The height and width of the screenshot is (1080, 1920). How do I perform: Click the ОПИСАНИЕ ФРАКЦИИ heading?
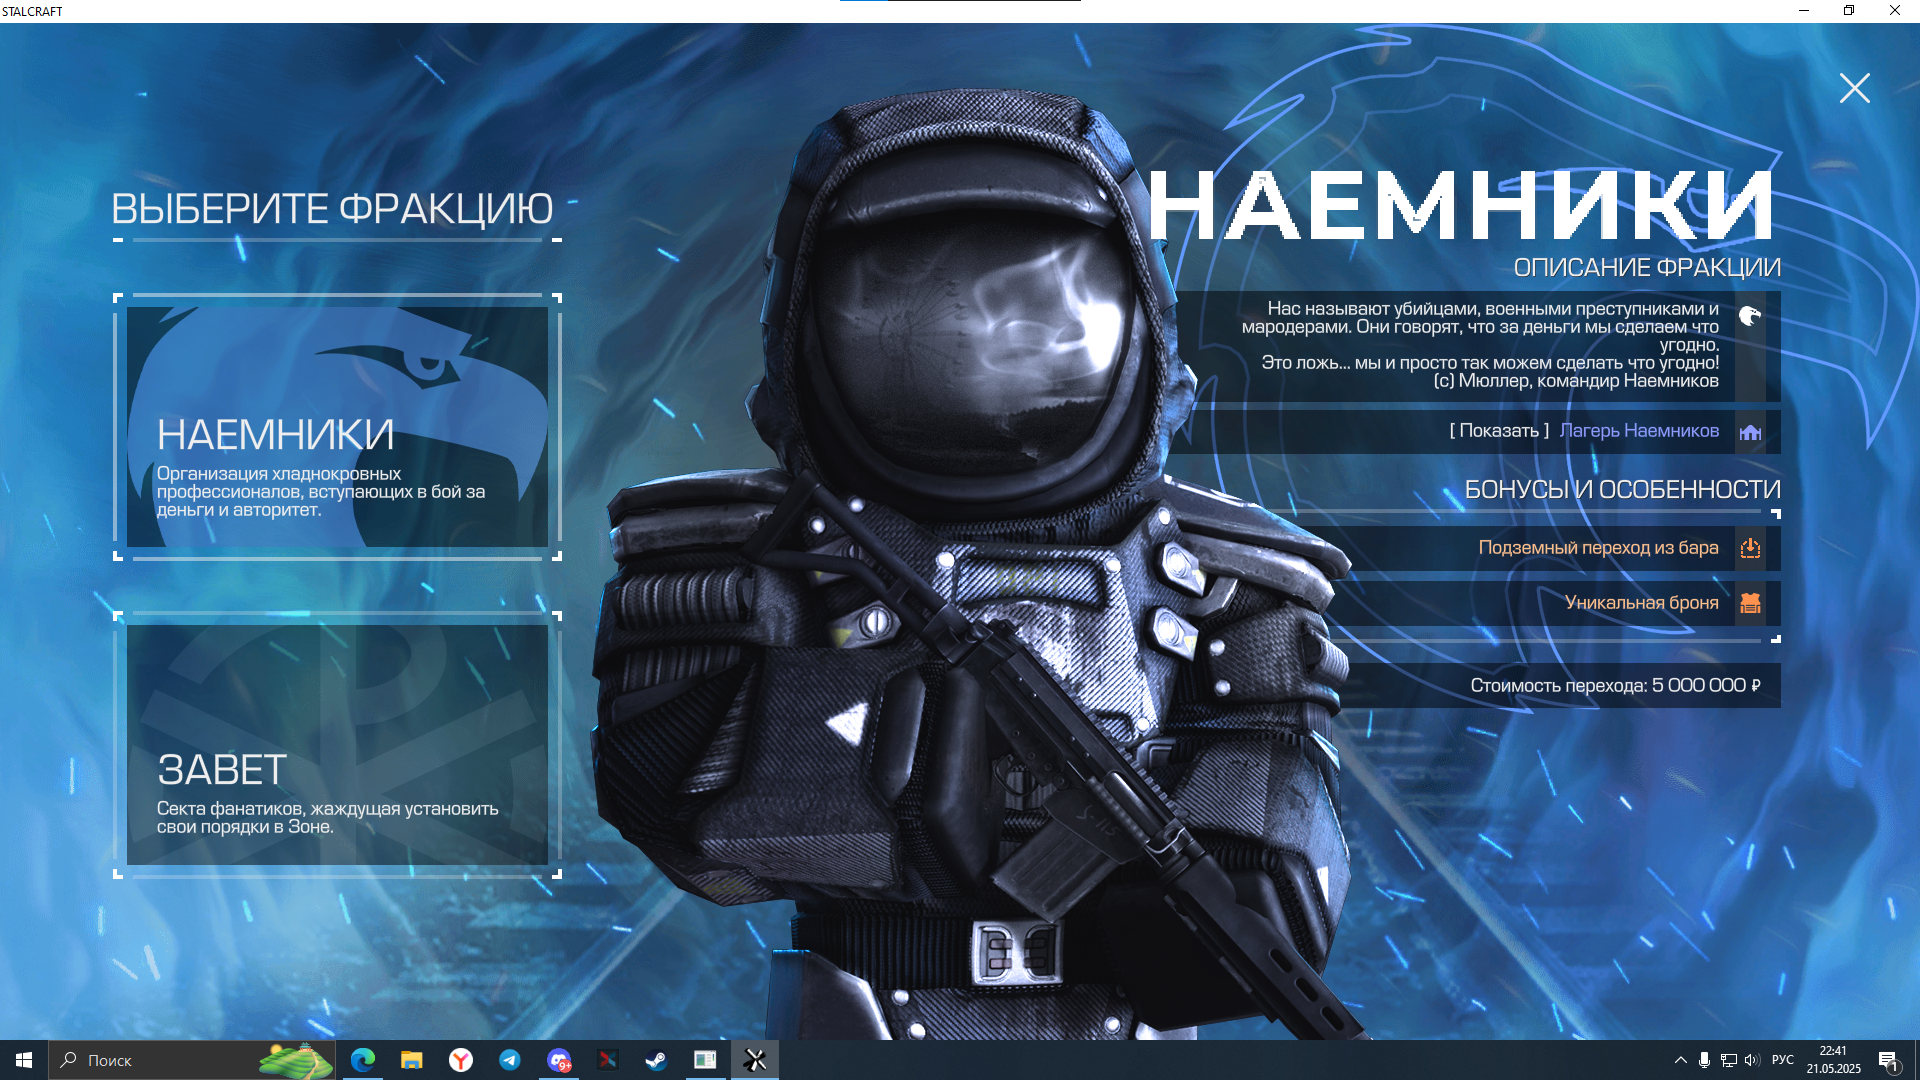tap(1647, 268)
